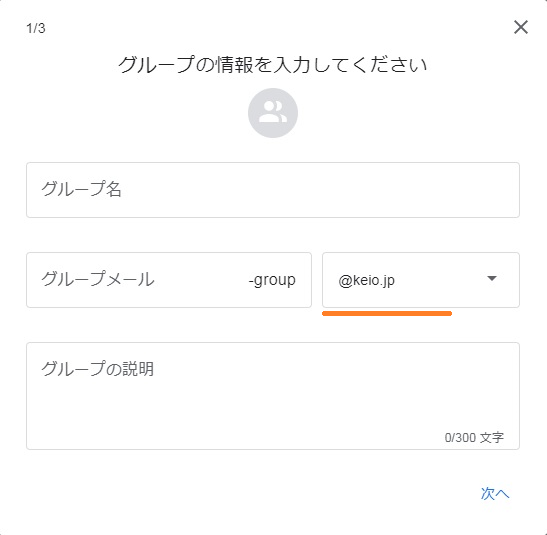Expand domain list using the arrow
The height and width of the screenshot is (535, 547).
[492, 278]
